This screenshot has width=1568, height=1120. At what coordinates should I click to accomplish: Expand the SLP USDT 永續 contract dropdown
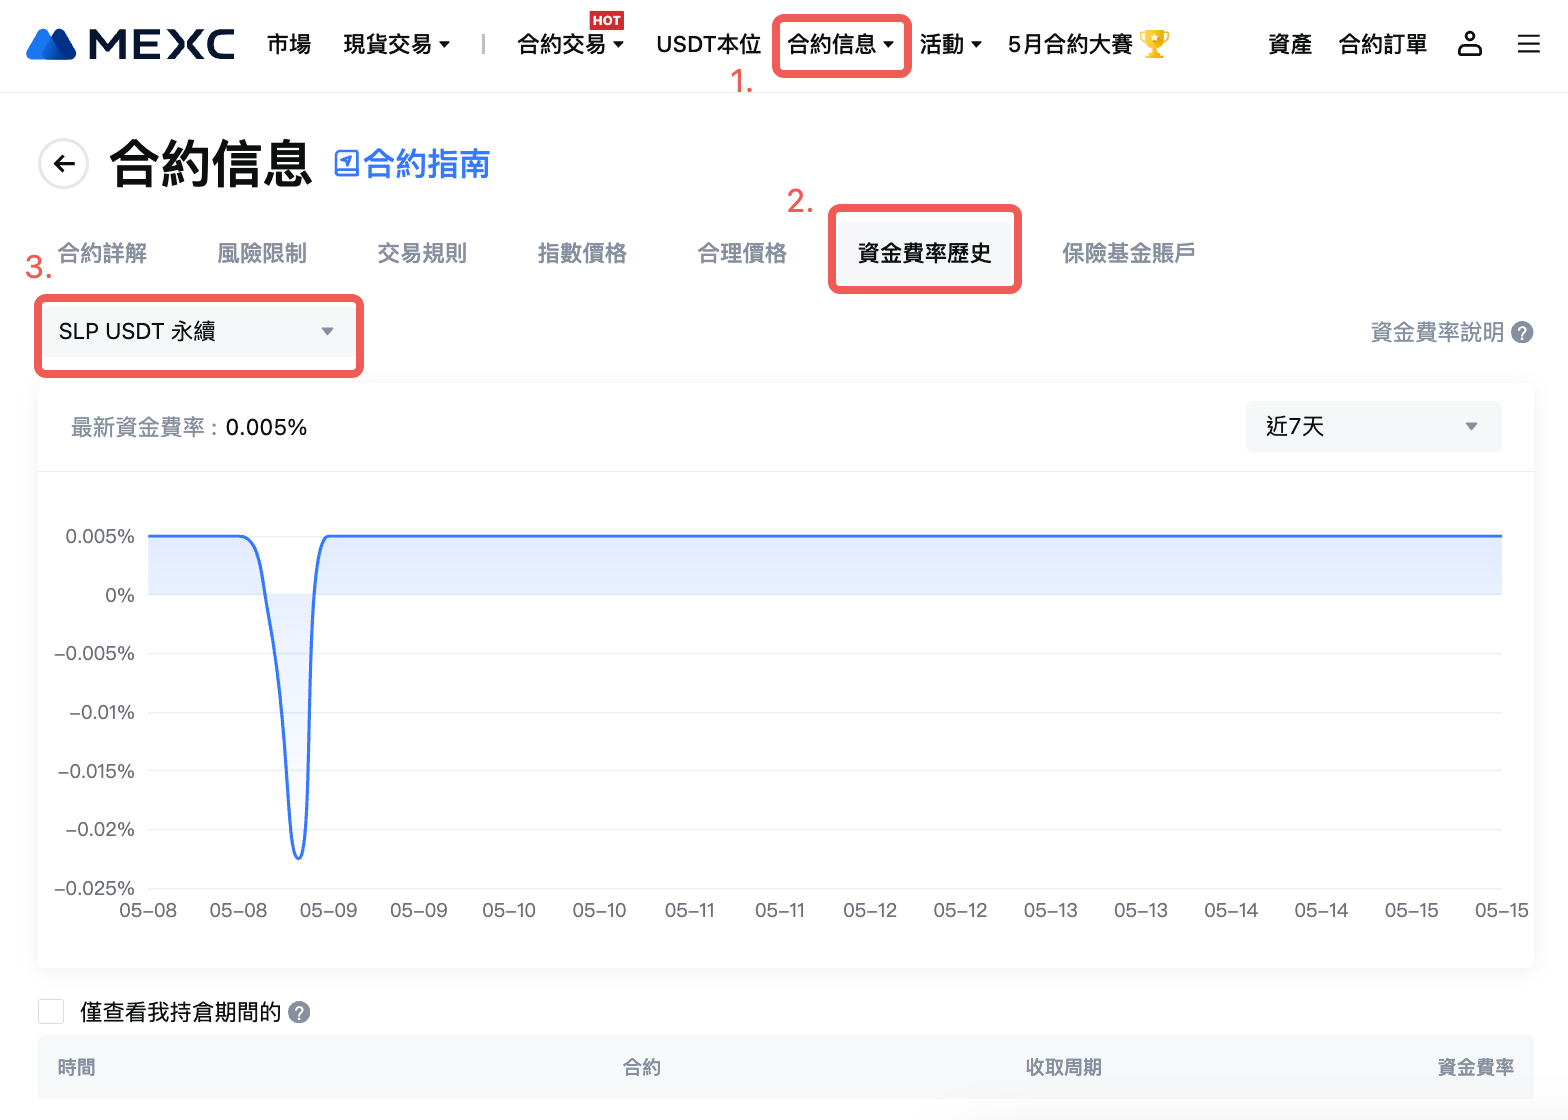click(197, 332)
